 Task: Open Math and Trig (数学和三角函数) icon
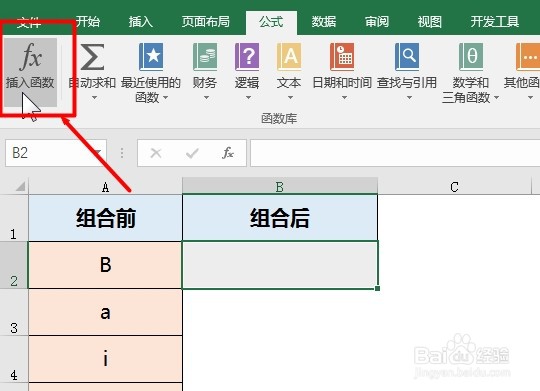pos(471,56)
